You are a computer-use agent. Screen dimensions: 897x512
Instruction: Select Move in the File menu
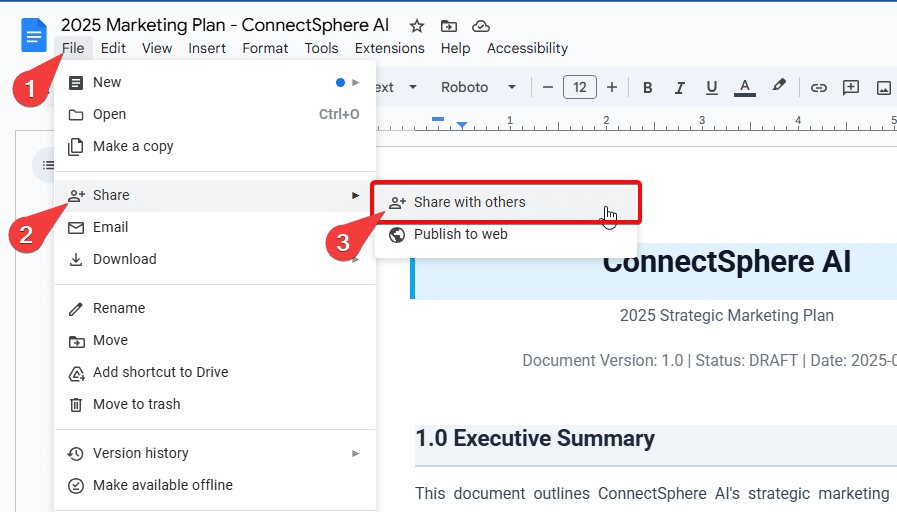click(215, 340)
